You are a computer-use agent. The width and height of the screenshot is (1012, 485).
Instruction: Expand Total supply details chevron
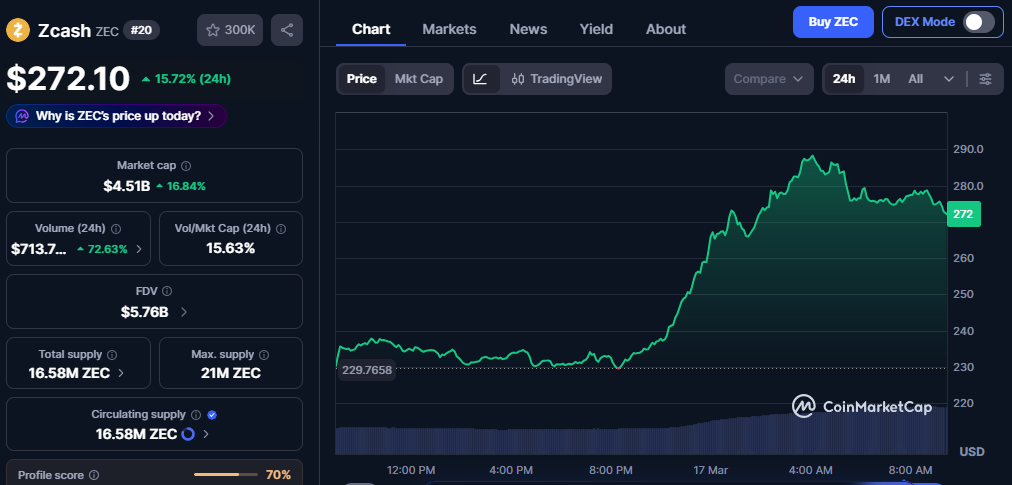pos(121,373)
